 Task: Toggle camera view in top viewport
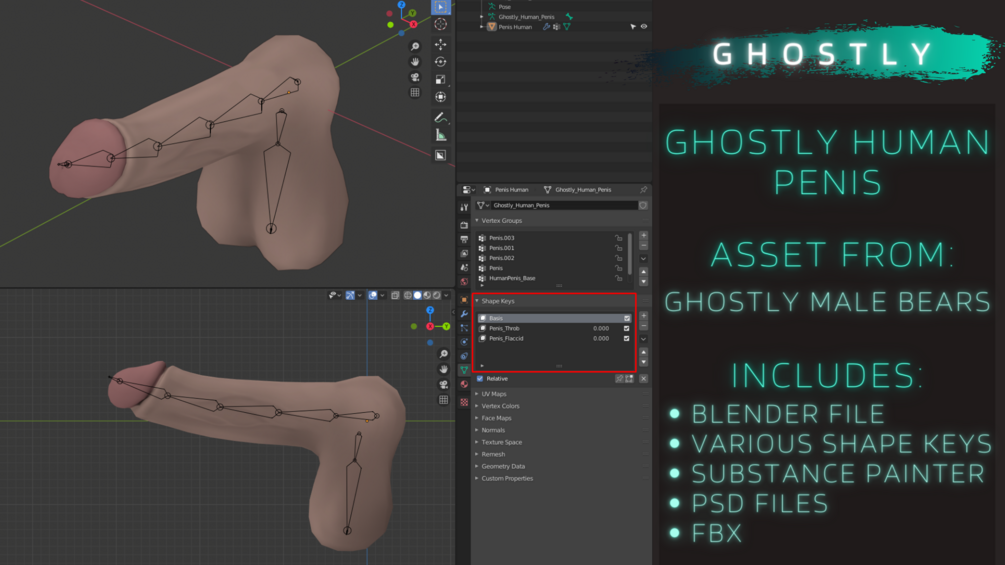[x=415, y=77]
